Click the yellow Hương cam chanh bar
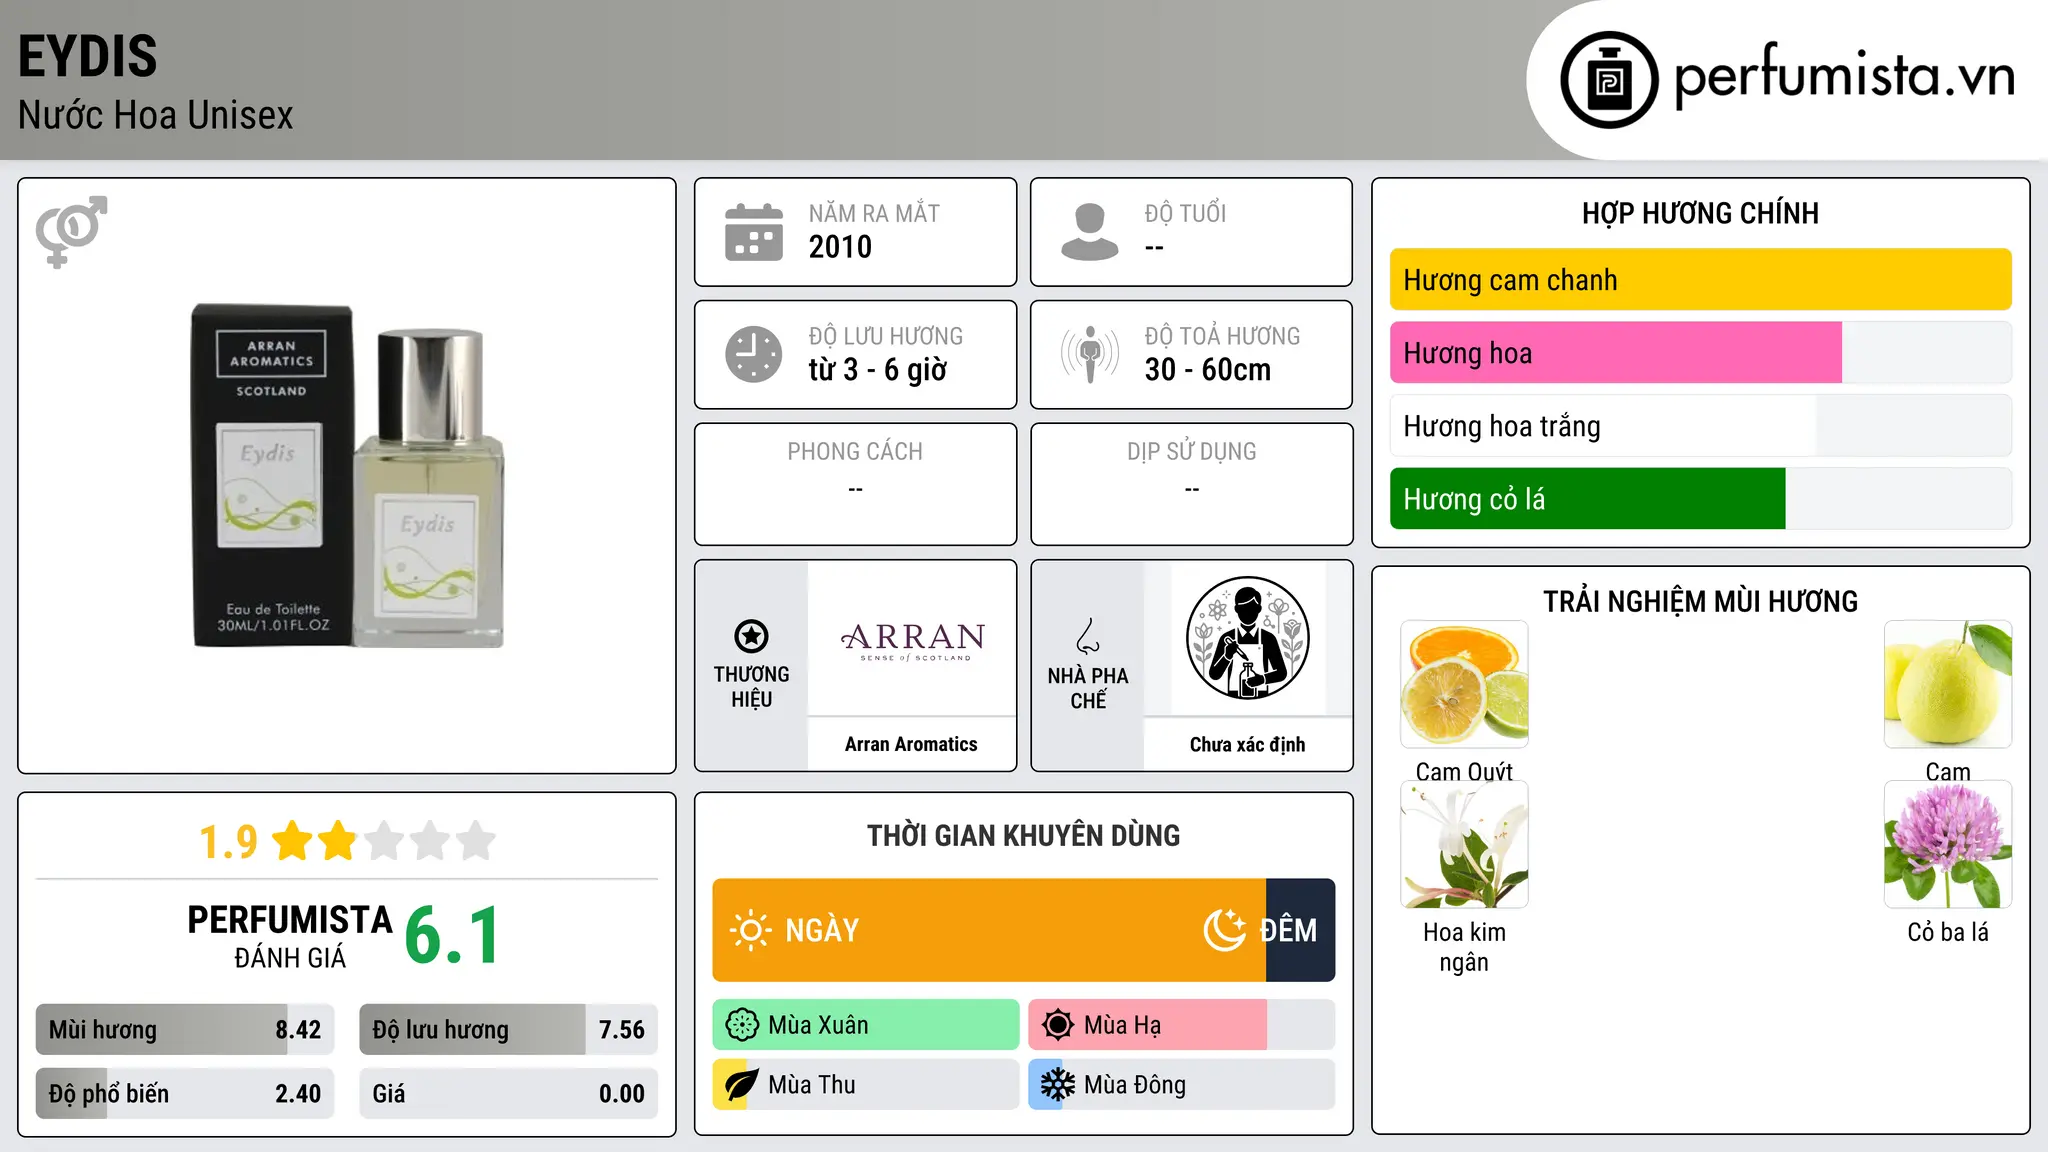The image size is (2048, 1152). [x=1701, y=280]
